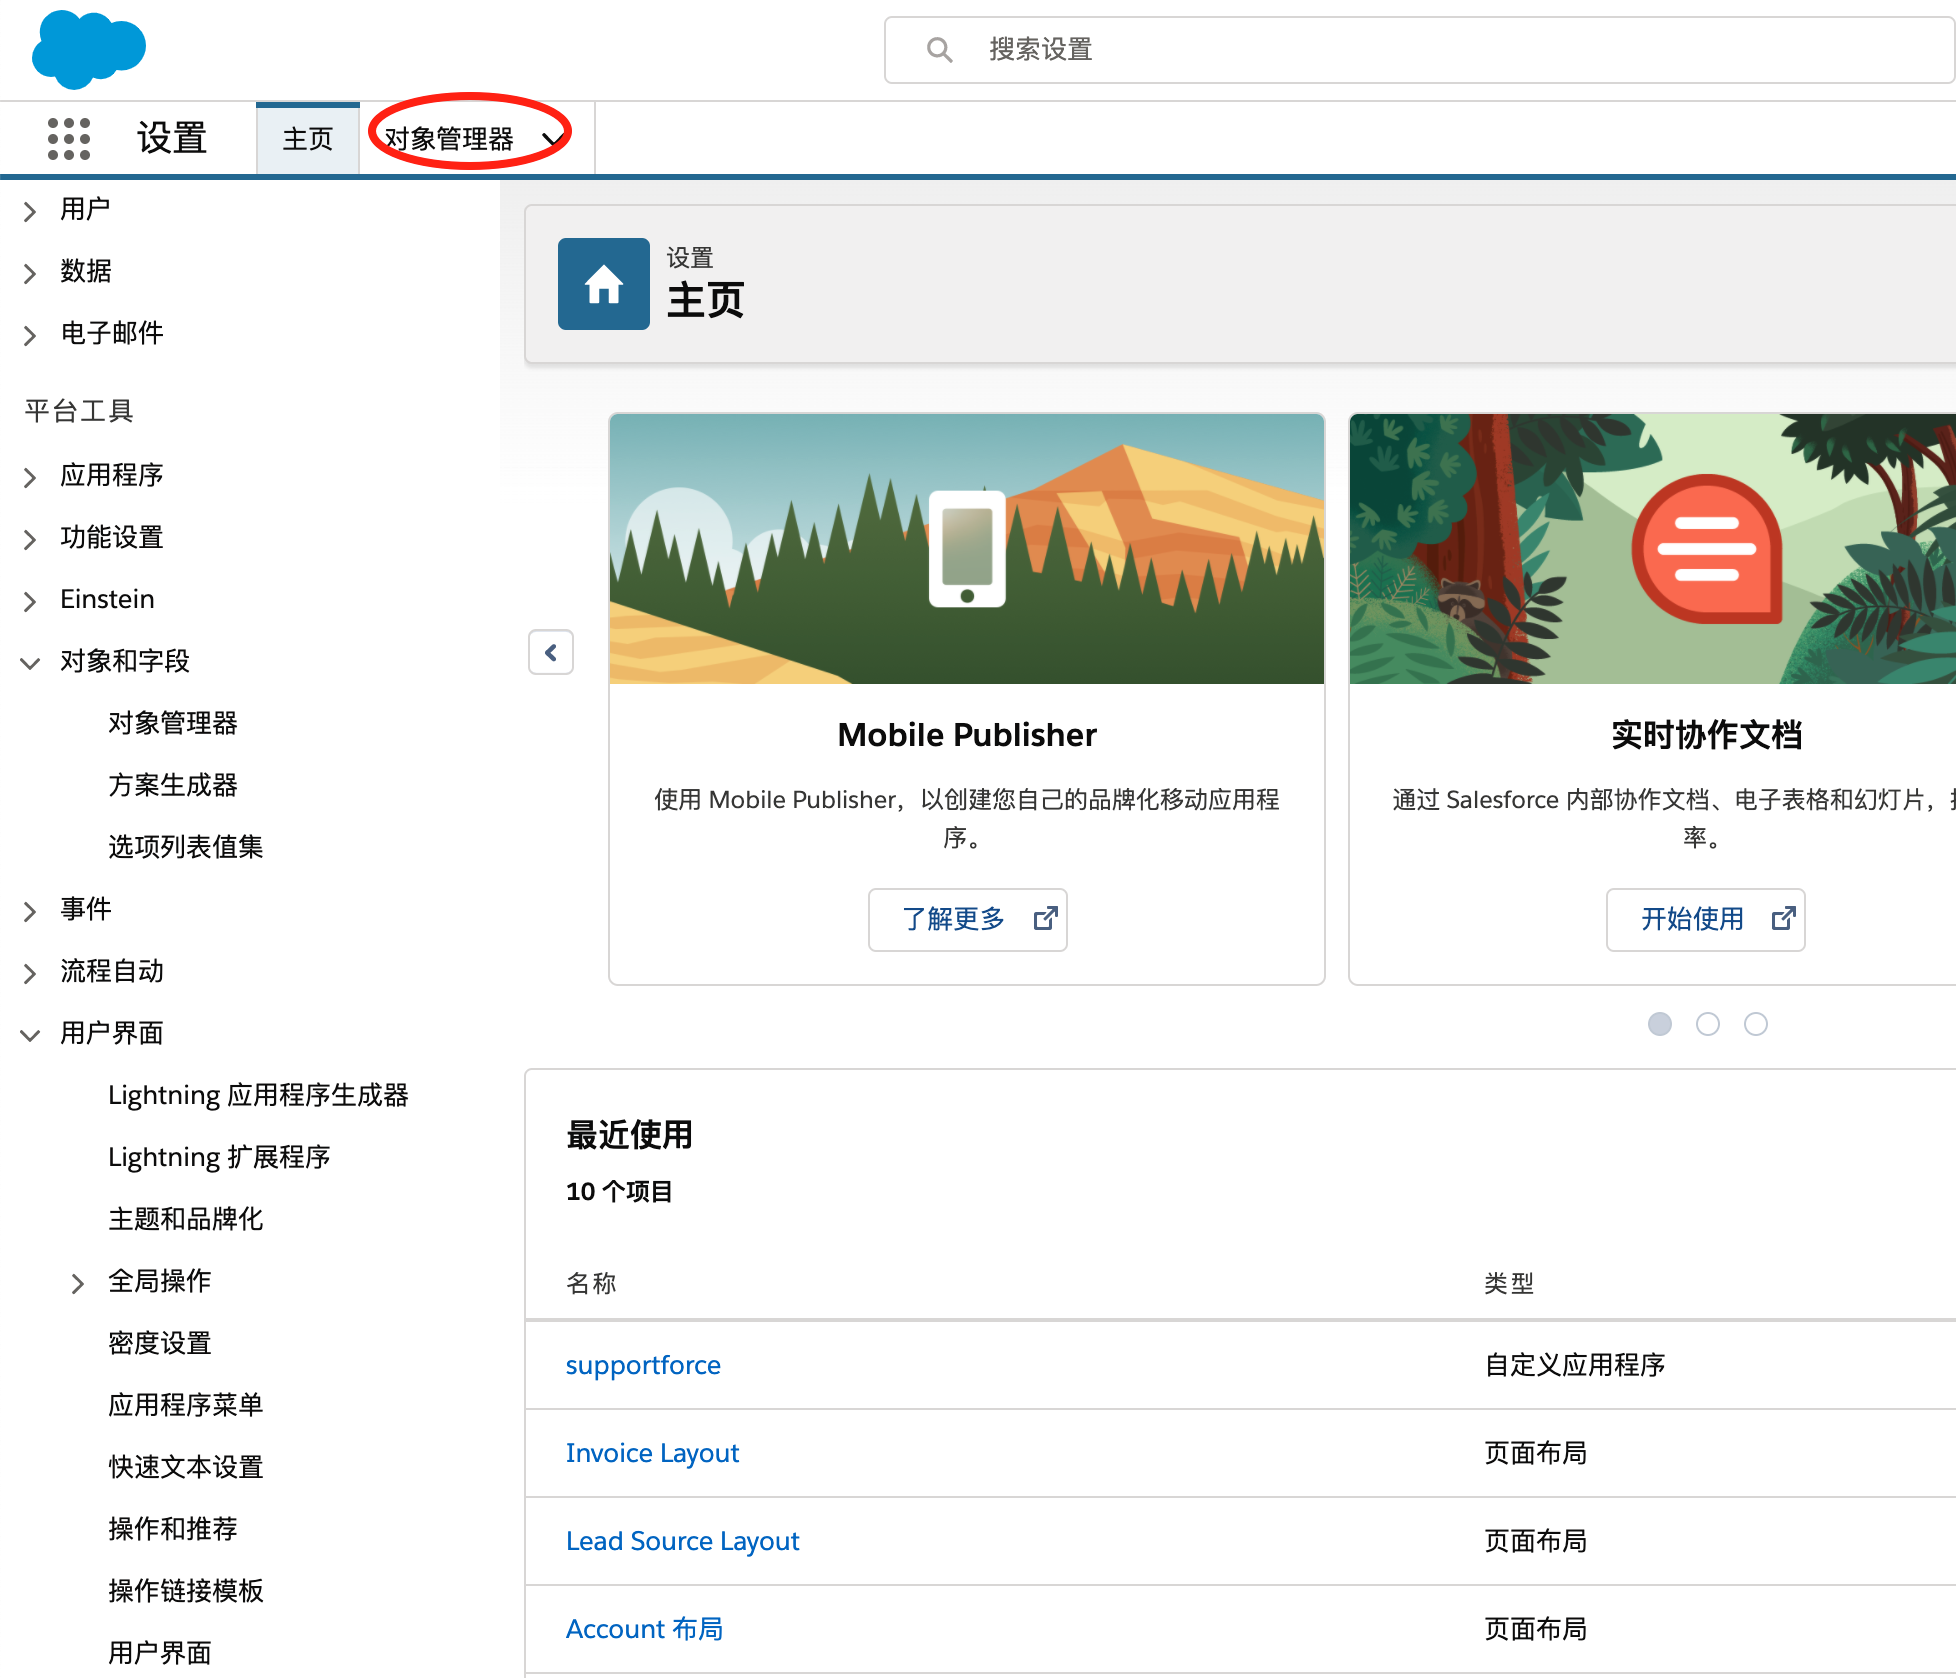Open 对象管理器 in the sidebar tree

(x=173, y=722)
